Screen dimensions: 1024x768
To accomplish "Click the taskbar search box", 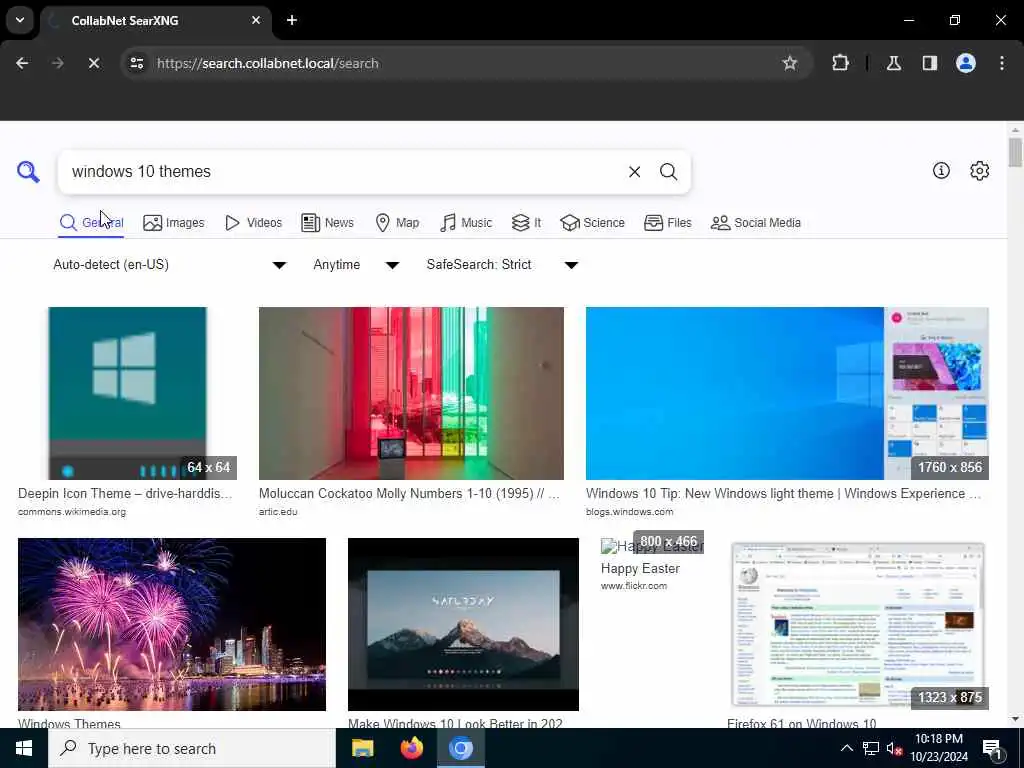I will pyautogui.click(x=191, y=748).
